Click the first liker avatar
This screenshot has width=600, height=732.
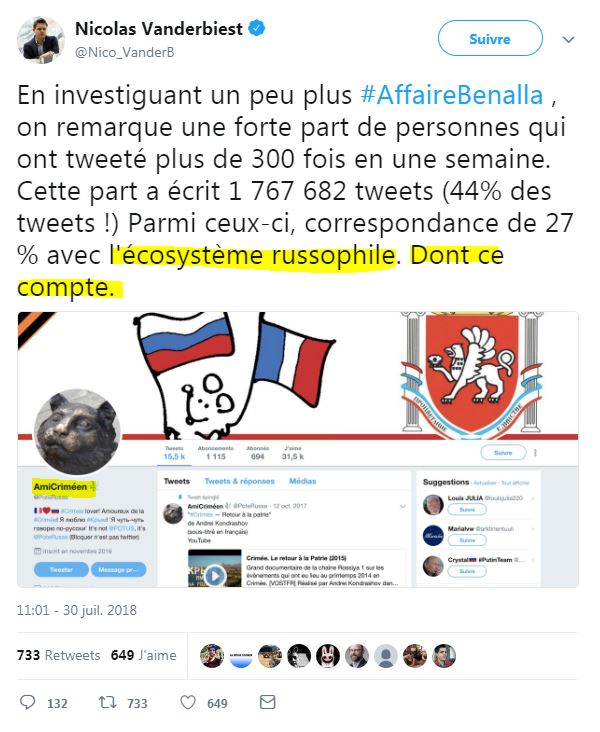click(x=212, y=655)
